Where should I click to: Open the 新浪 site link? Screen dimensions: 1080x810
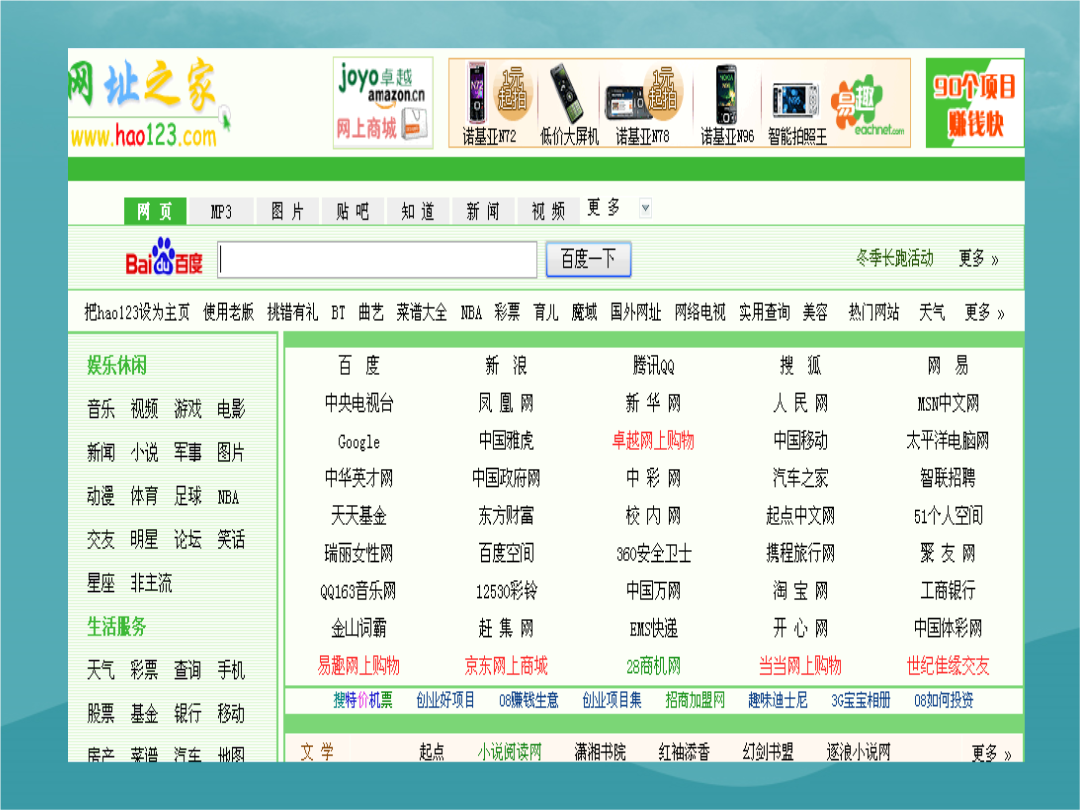click(506, 366)
